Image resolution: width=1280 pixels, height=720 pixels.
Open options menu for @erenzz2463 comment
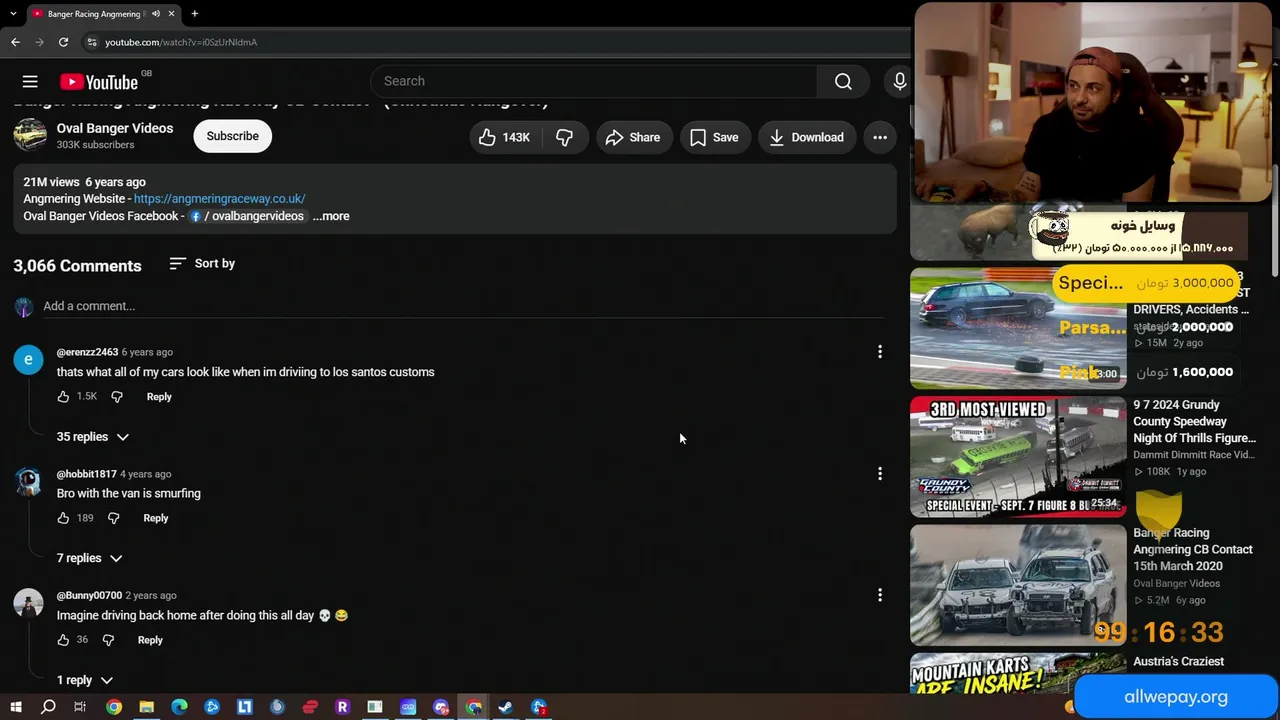click(x=880, y=352)
